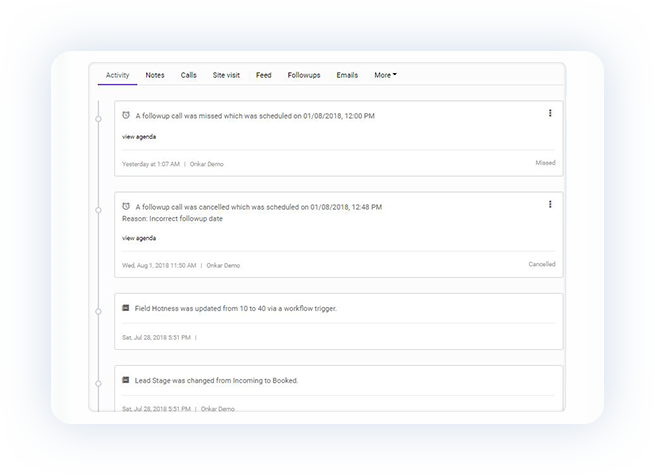Go to the Feed tab

click(264, 75)
